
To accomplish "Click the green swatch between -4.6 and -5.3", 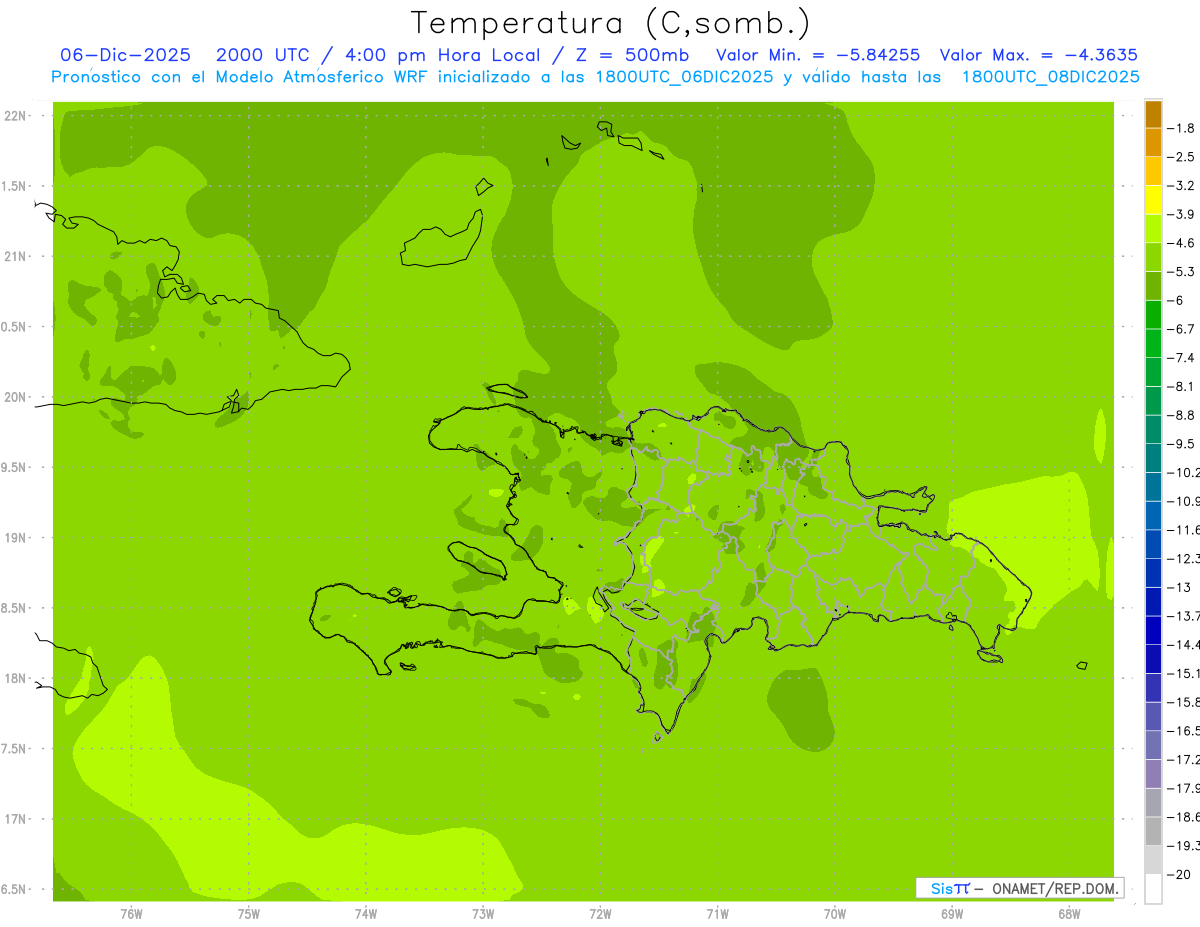I will [x=1153, y=257].
